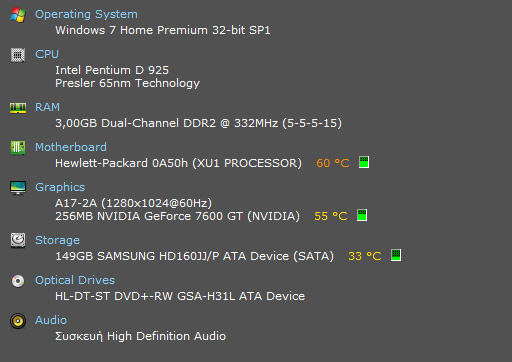
Task: Click green temperature indicator beside GPU 55 °C
Action: coord(362,215)
